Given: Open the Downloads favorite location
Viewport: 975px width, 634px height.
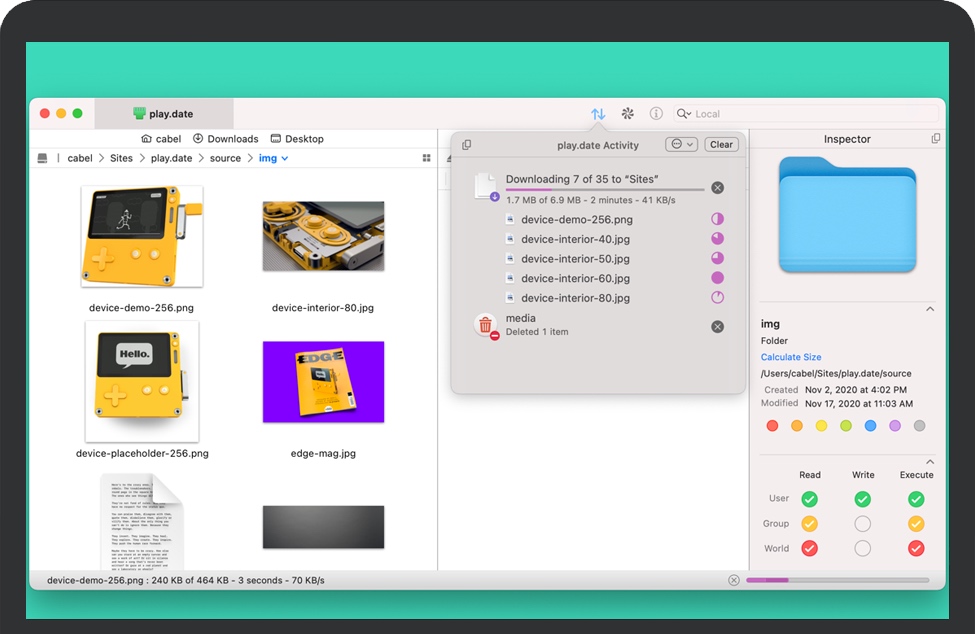Looking at the screenshot, I should coord(225,139).
